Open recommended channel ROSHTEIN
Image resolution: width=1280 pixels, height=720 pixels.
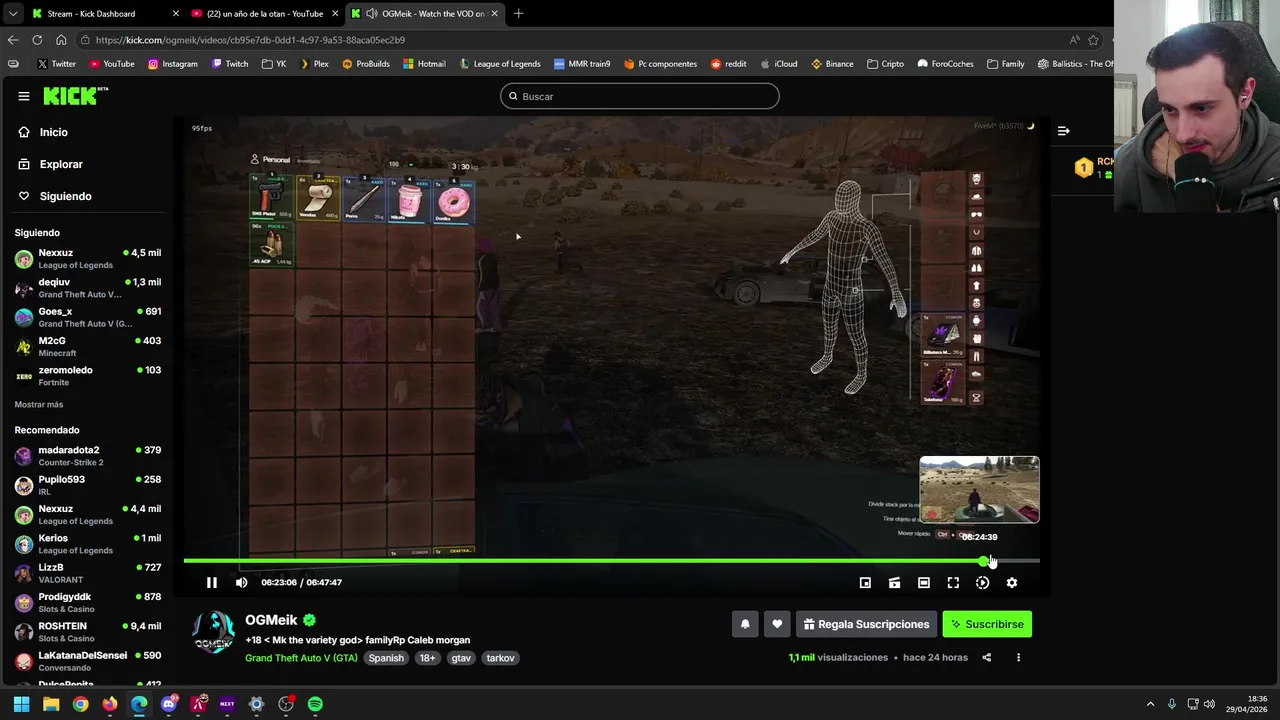pyautogui.click(x=88, y=632)
